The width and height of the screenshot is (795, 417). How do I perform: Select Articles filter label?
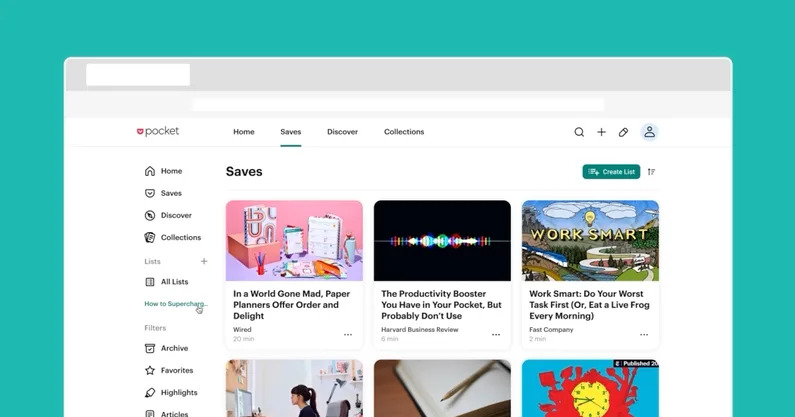174,414
